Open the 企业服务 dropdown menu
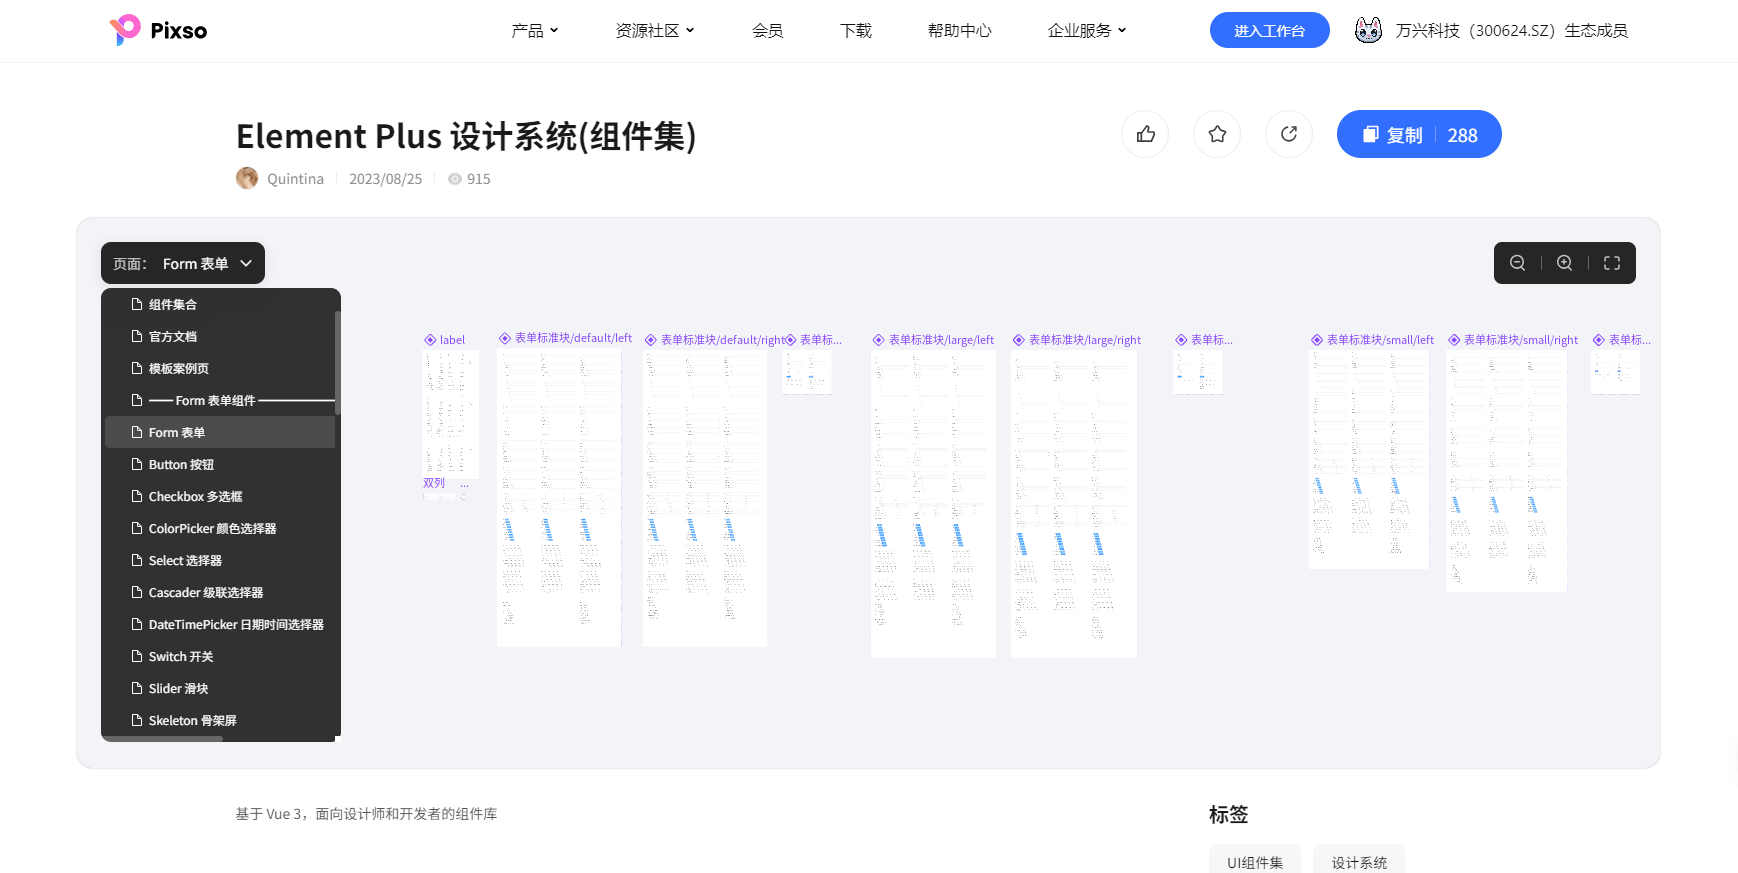The width and height of the screenshot is (1738, 873). pyautogui.click(x=1086, y=31)
